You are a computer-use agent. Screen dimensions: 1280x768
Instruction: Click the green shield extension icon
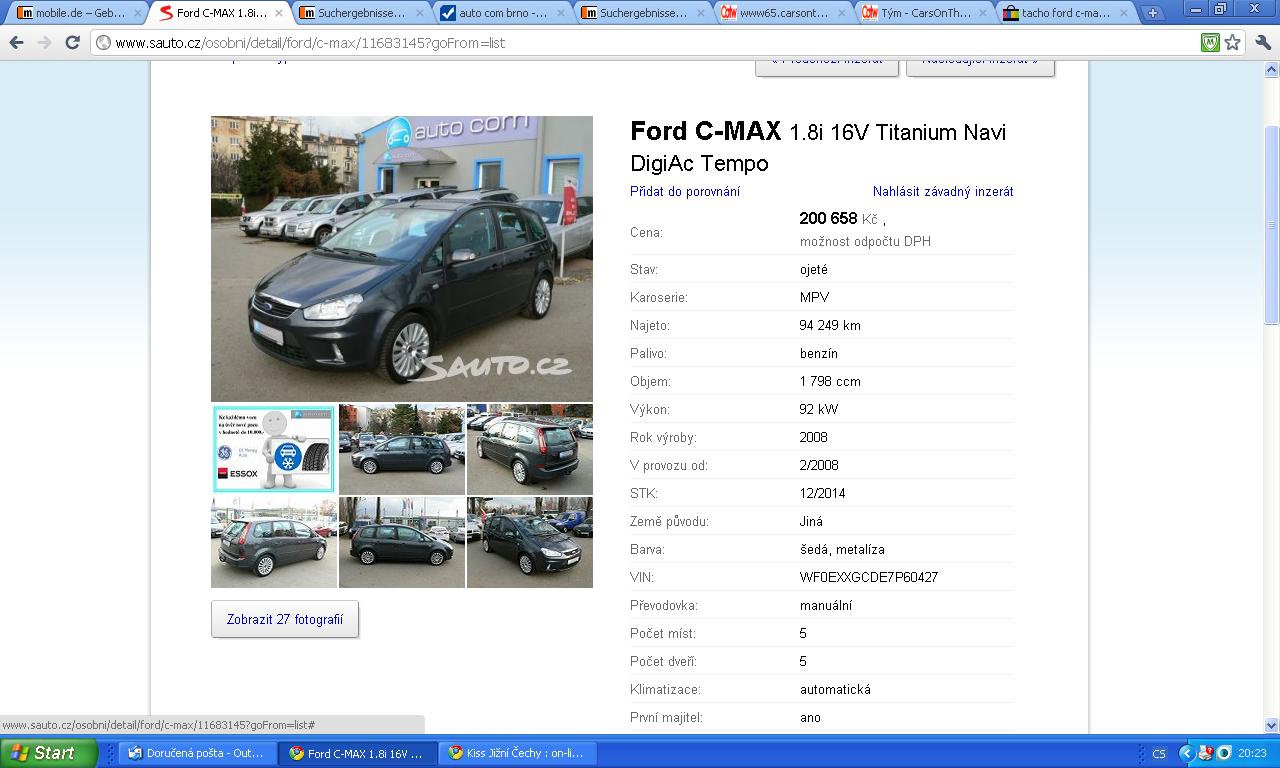[x=1210, y=43]
